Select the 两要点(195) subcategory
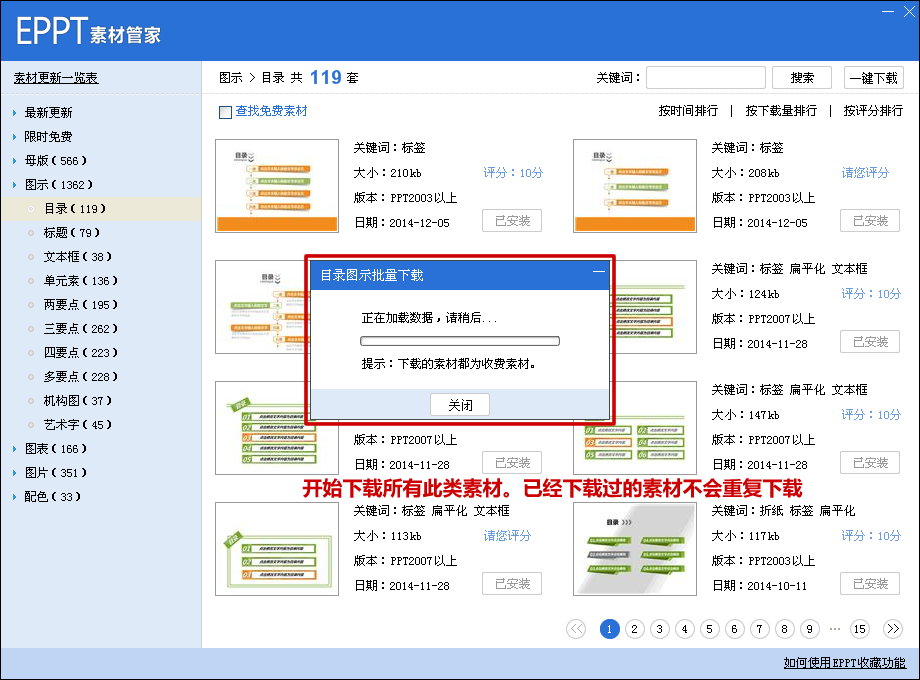 click(80, 305)
